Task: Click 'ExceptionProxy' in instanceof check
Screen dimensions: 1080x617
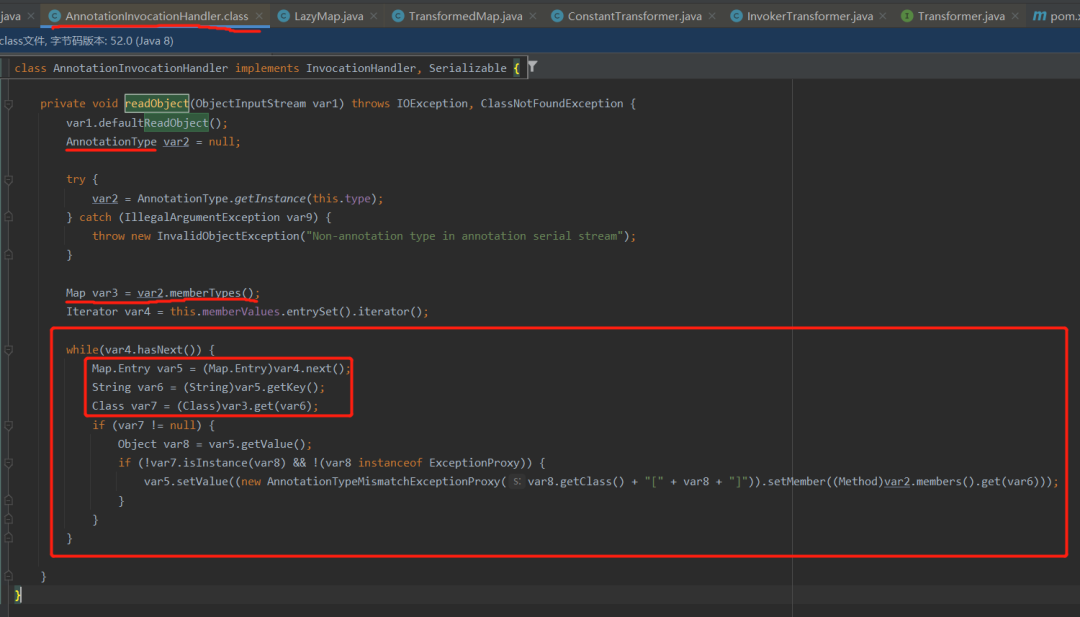Action: pyautogui.click(x=475, y=463)
